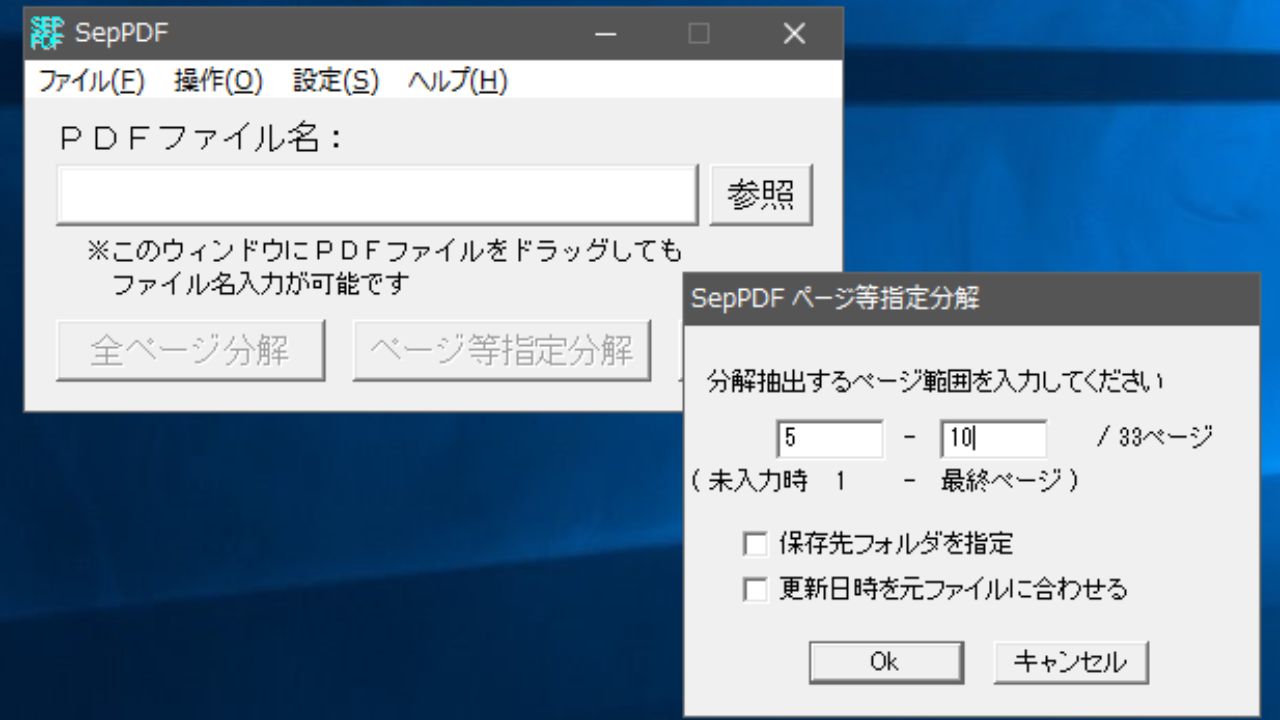Click the SepPDF ページ等指定分解 dialog title
The height and width of the screenshot is (720, 1280).
pyautogui.click(x=836, y=298)
